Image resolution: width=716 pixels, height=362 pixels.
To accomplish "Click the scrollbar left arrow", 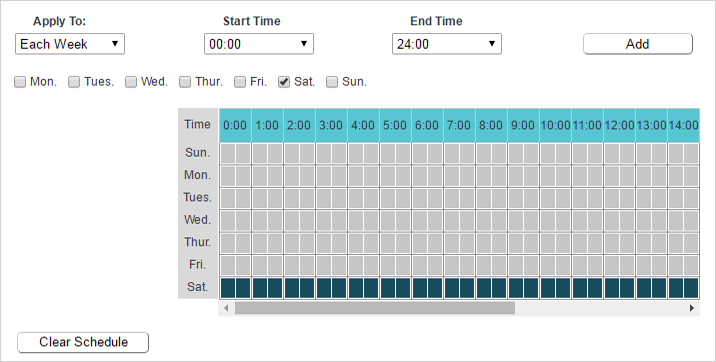I will [x=226, y=308].
